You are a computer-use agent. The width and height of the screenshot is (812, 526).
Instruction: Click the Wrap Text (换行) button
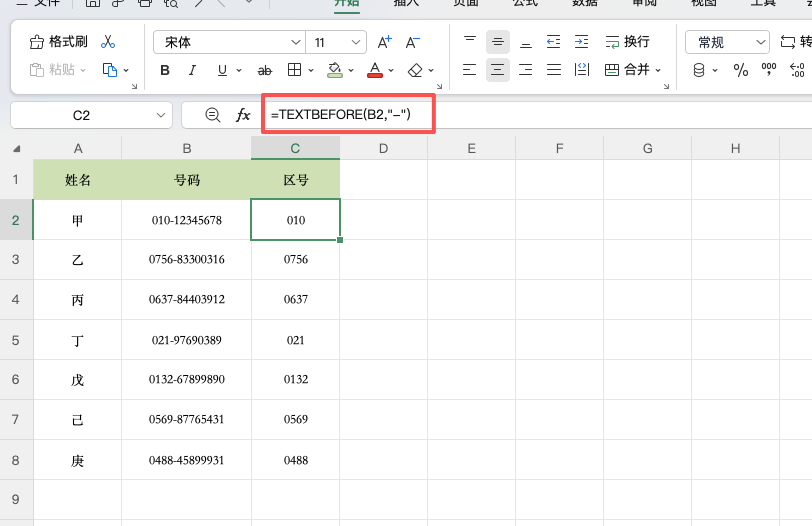(x=627, y=41)
